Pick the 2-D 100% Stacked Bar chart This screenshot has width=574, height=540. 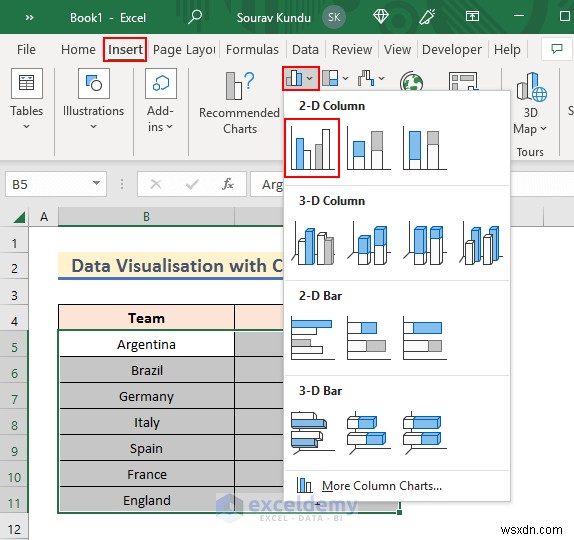(424, 338)
